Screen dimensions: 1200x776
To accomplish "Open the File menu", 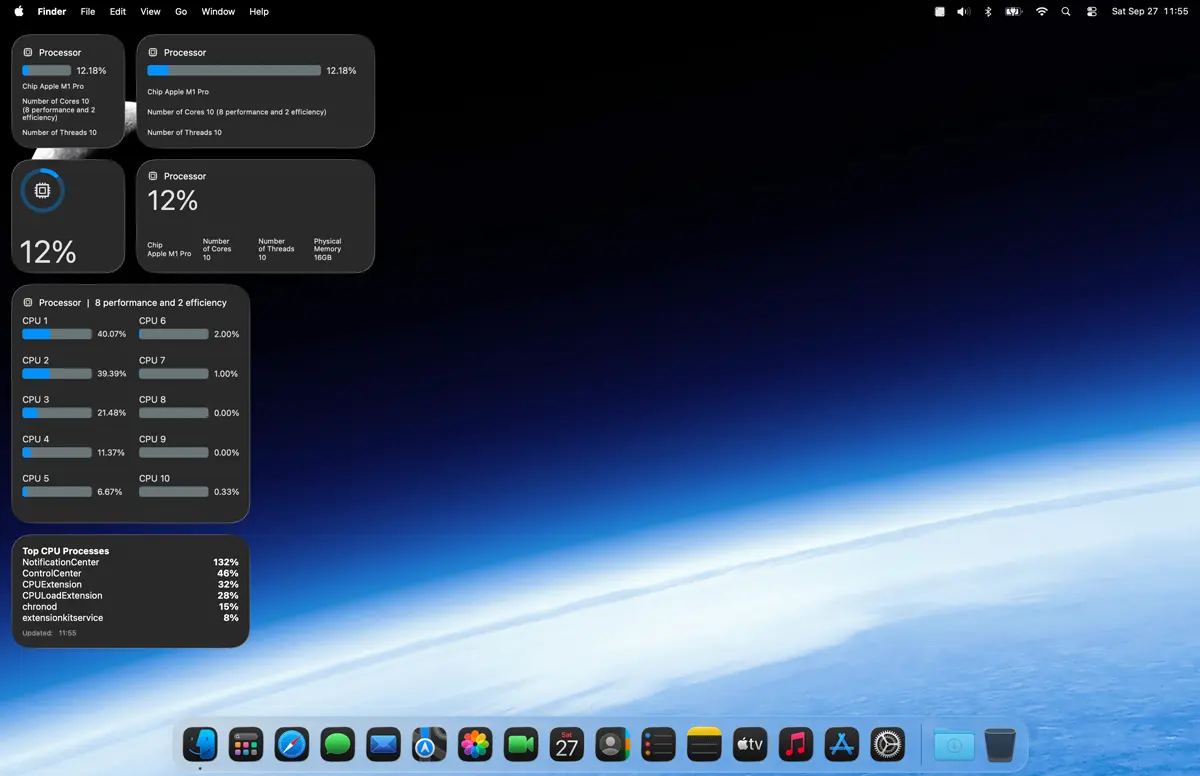I will coord(88,12).
